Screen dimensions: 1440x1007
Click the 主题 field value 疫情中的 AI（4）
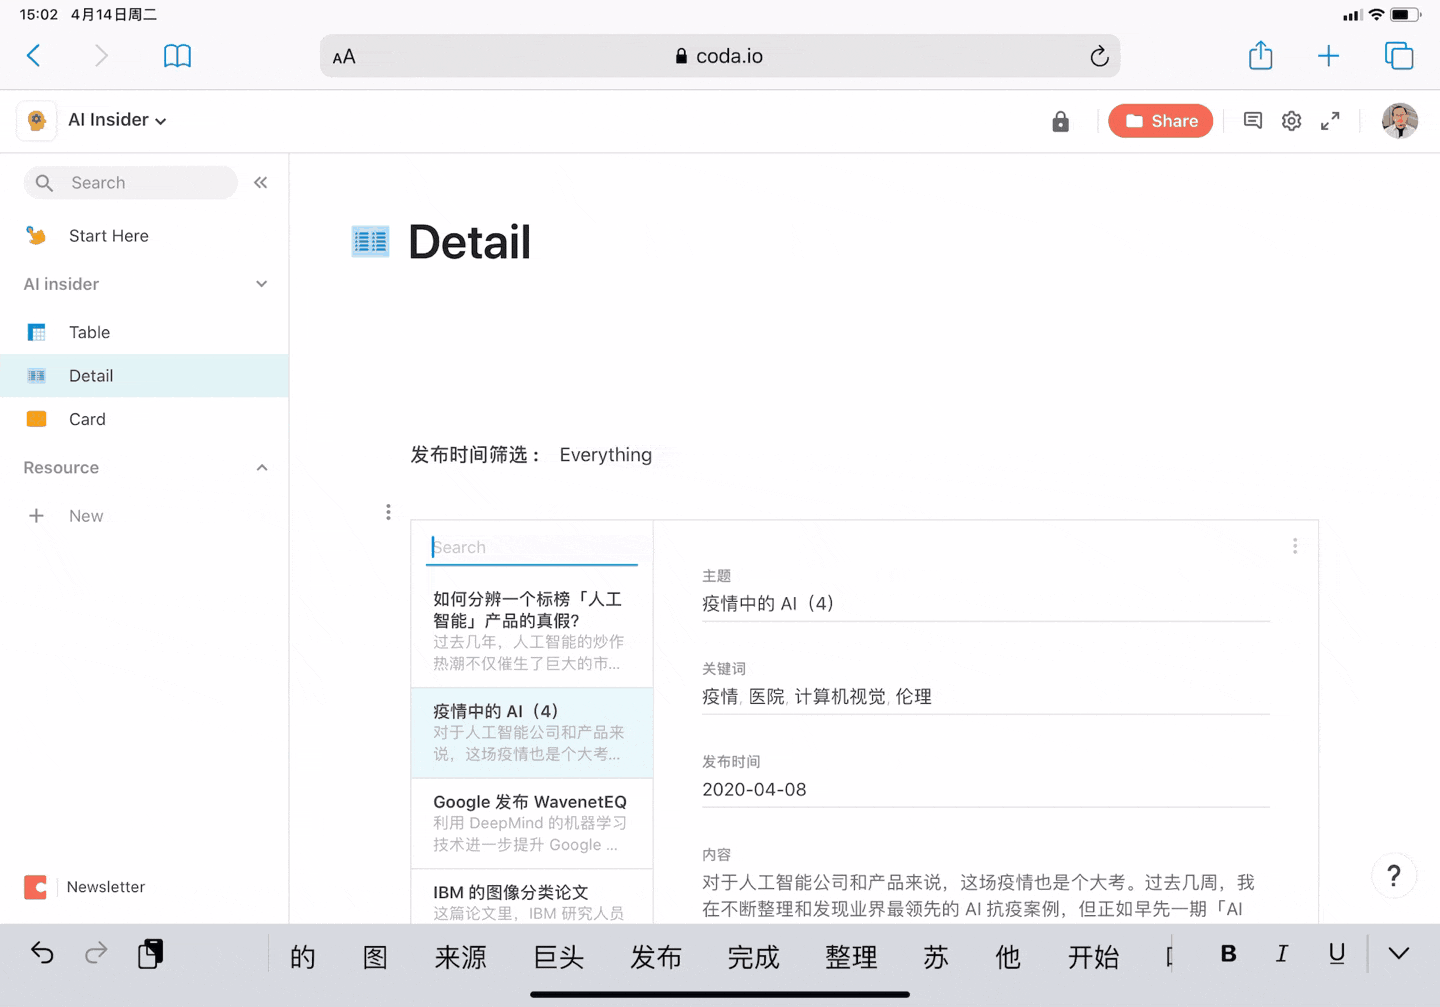(x=768, y=603)
